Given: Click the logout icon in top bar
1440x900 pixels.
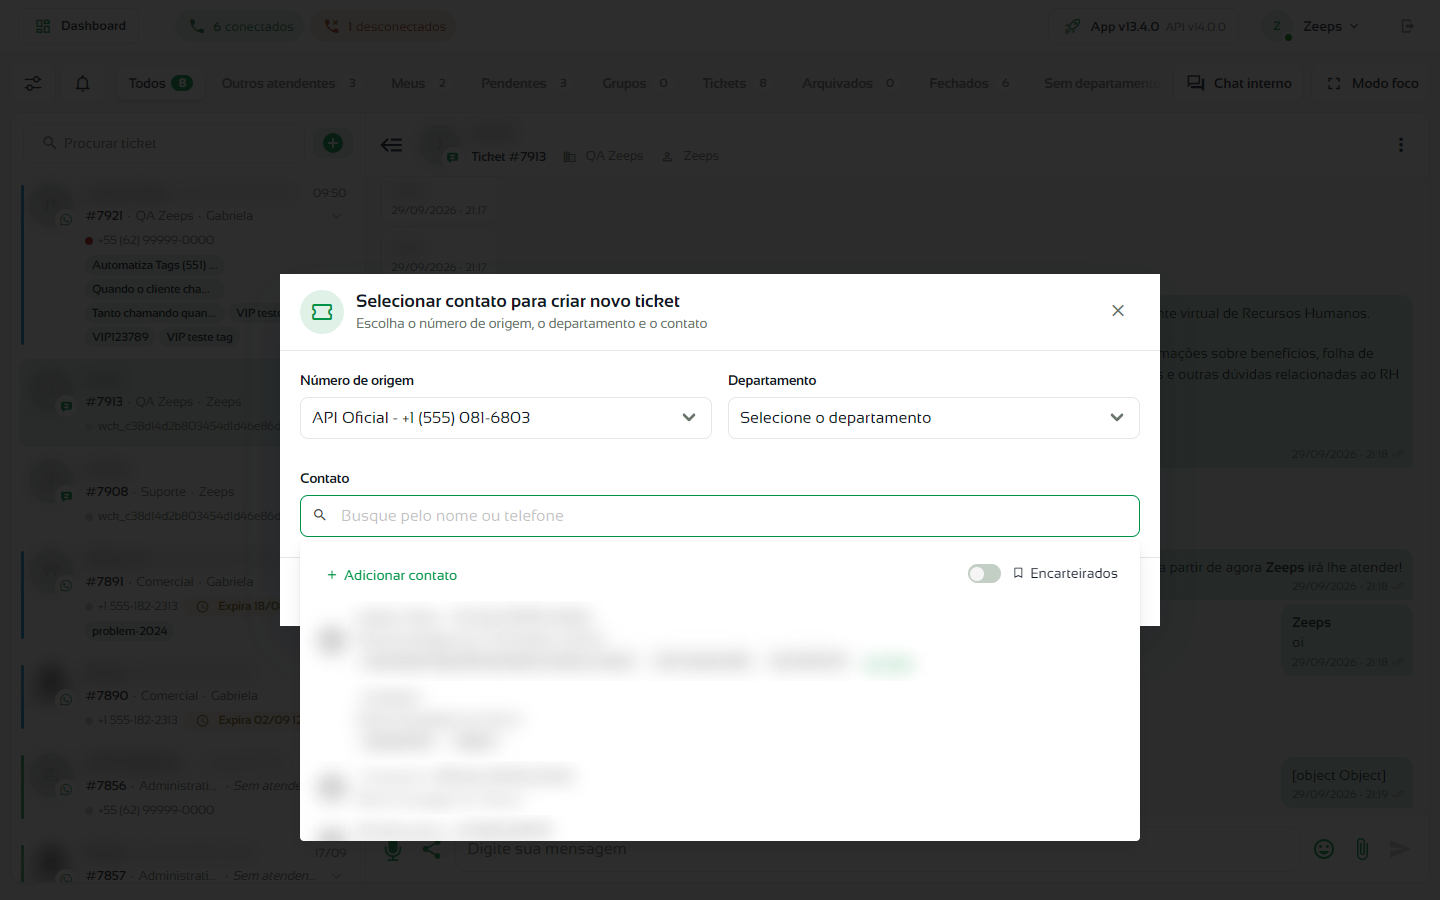Looking at the screenshot, I should click(1408, 26).
